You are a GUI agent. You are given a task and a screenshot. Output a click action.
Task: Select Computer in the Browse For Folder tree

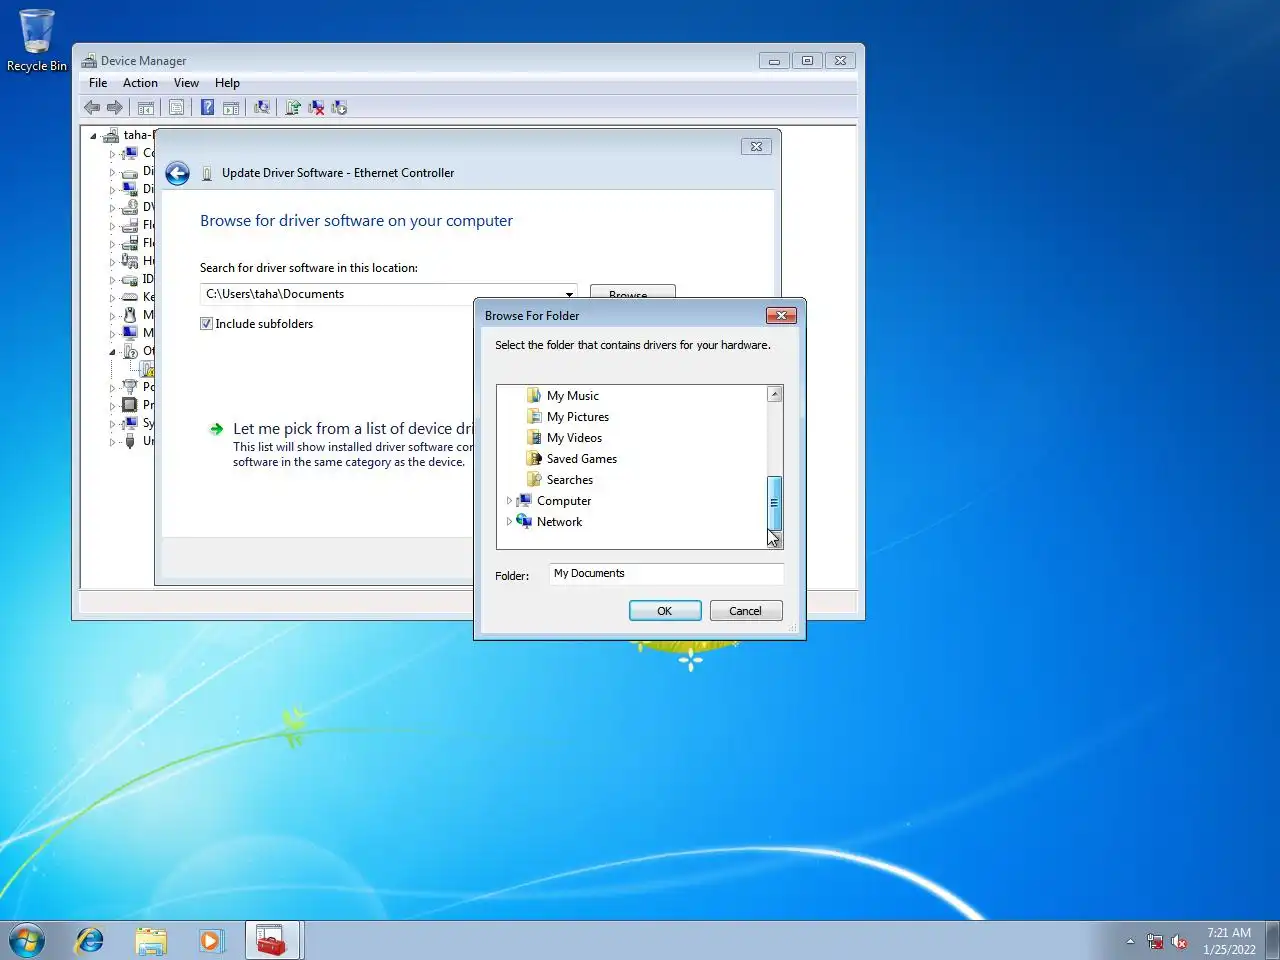[x=563, y=501]
